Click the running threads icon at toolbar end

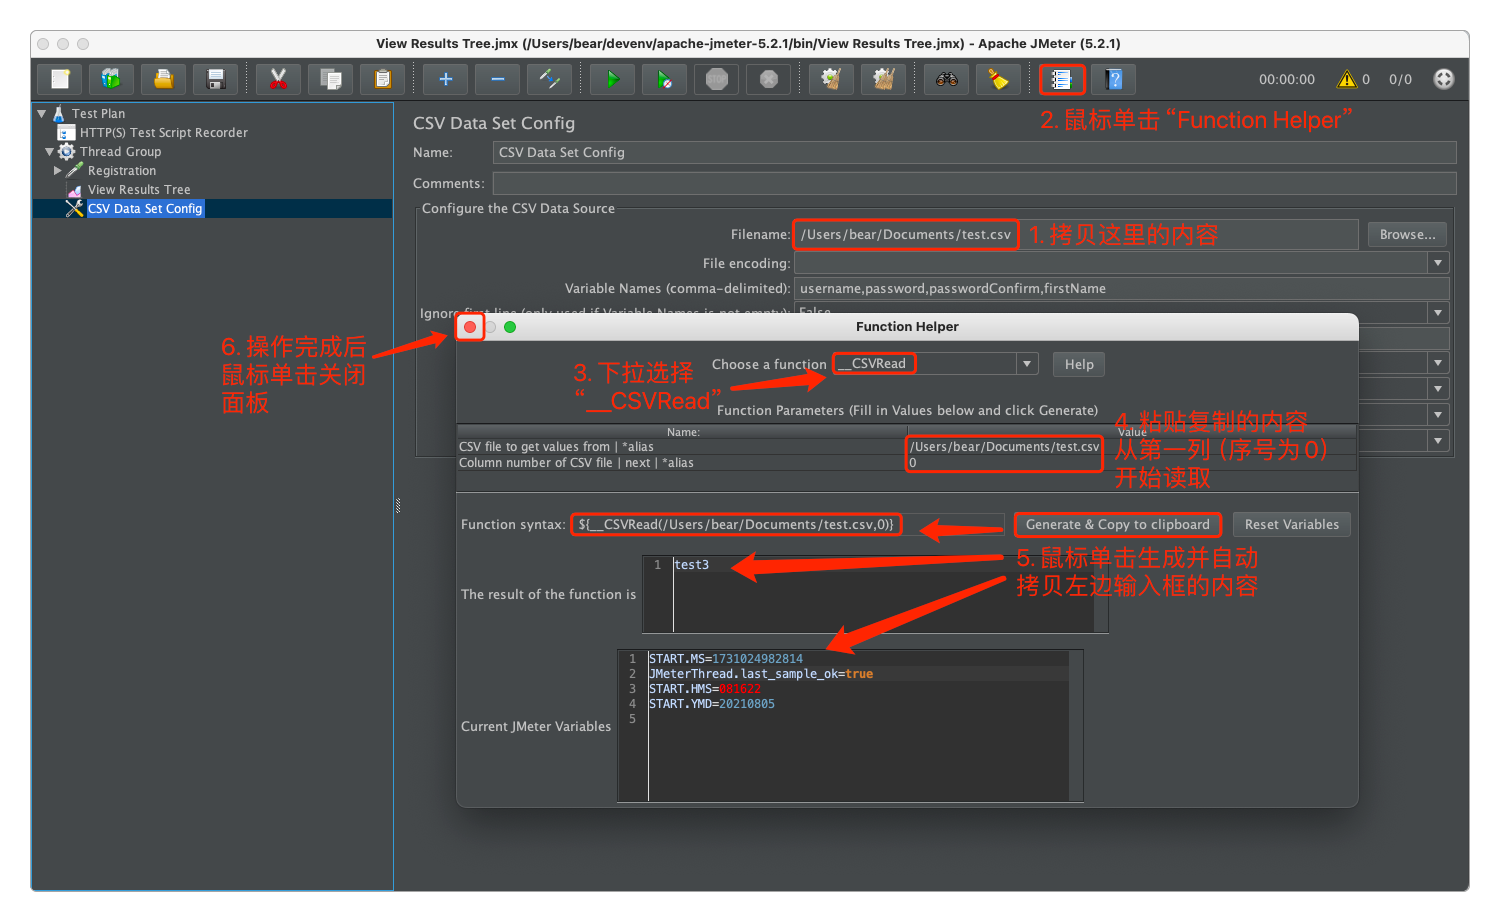click(1444, 79)
